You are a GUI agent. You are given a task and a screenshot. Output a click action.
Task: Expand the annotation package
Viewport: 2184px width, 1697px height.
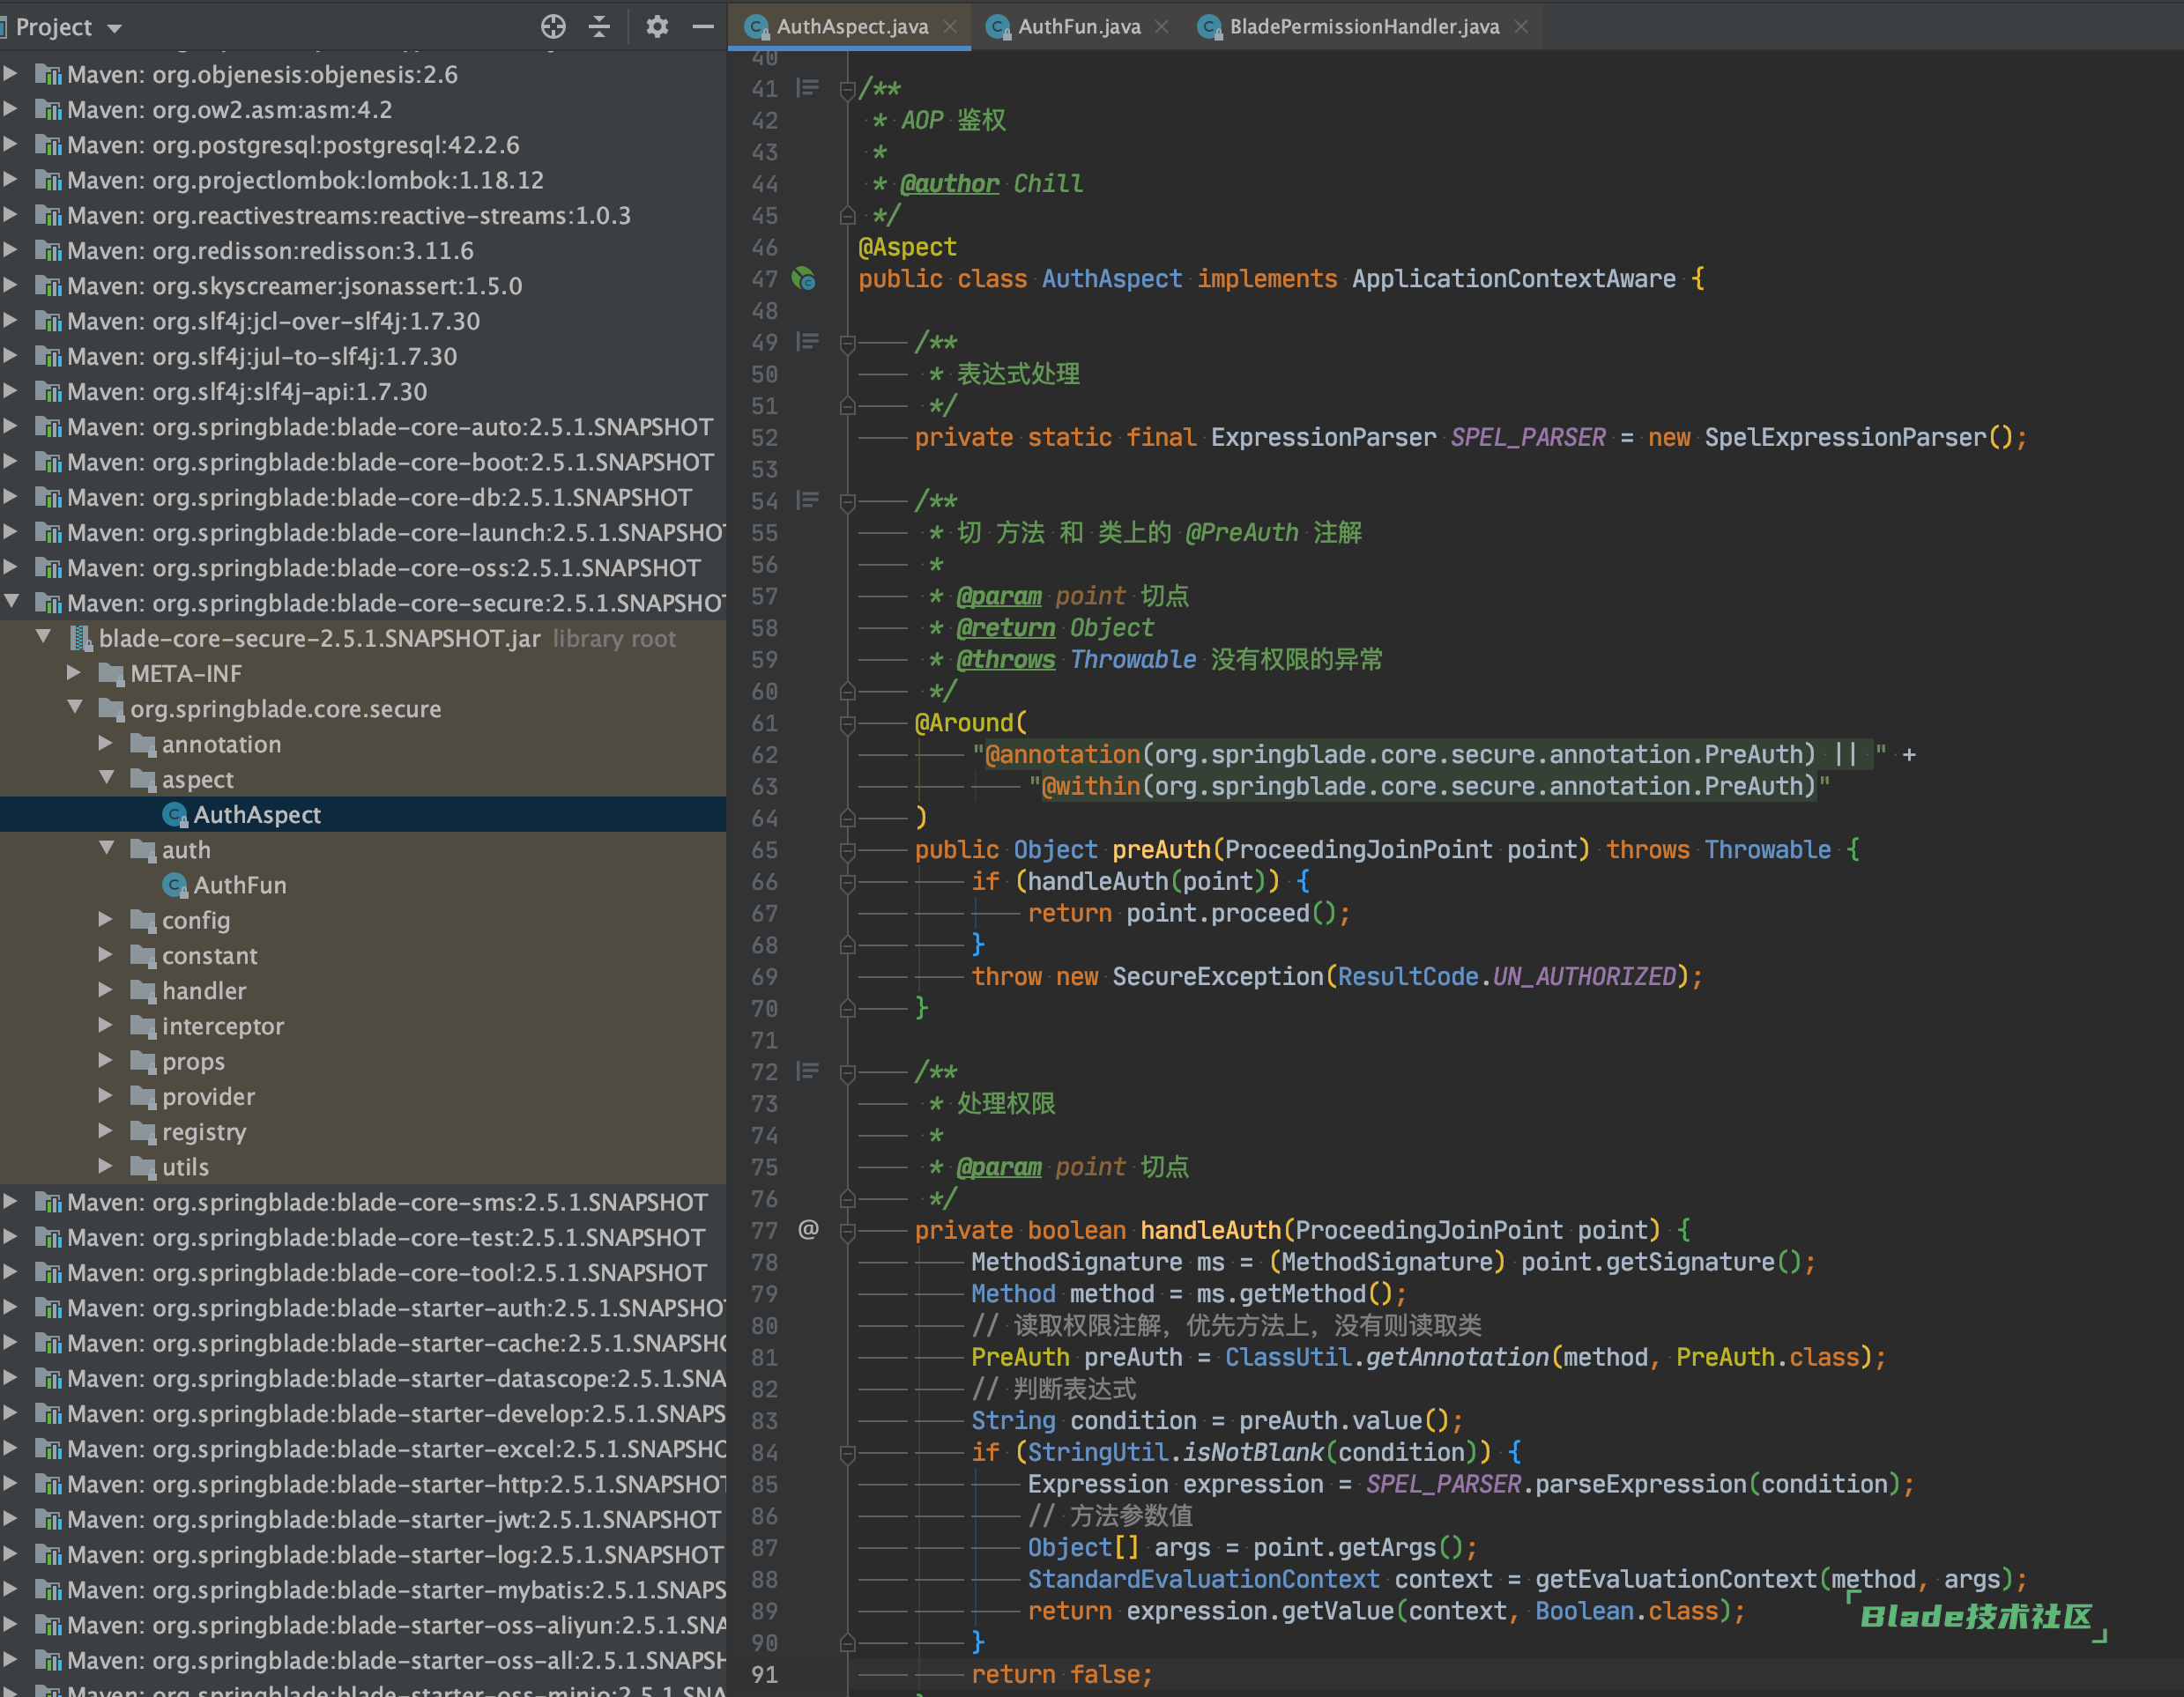point(106,743)
